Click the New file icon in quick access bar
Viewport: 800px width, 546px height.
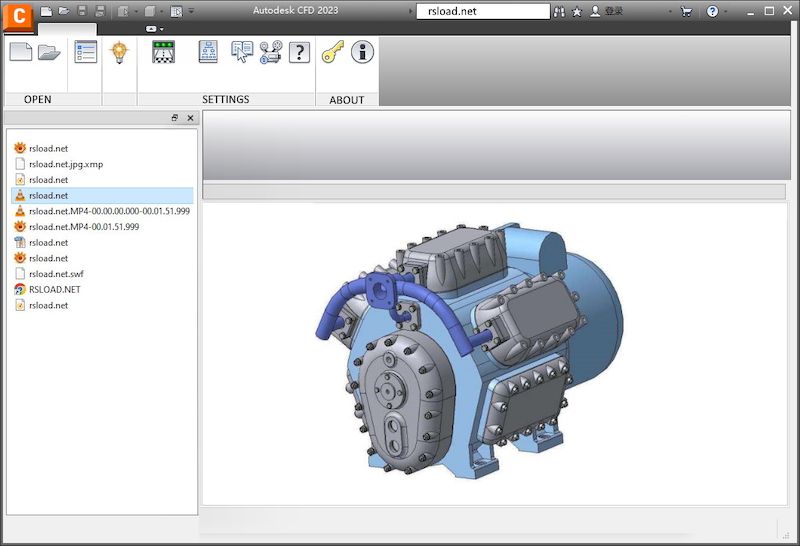click(x=46, y=11)
